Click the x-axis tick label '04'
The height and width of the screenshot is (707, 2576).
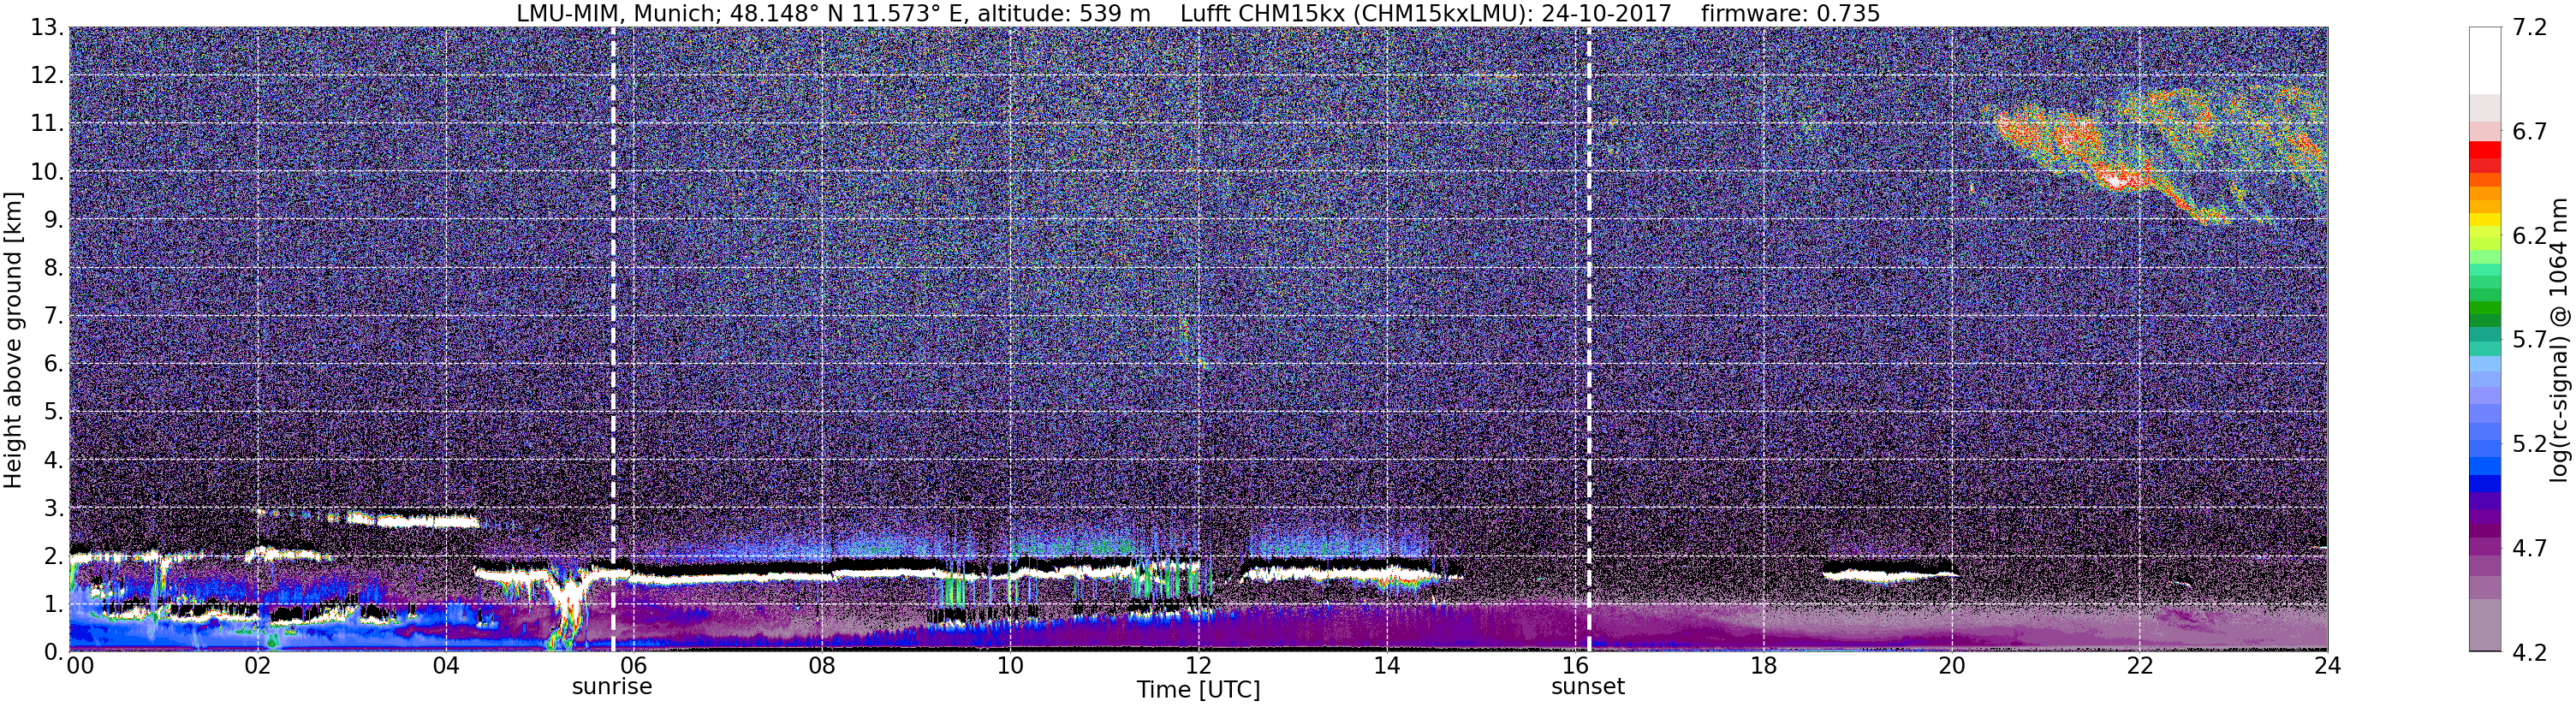pos(446,666)
